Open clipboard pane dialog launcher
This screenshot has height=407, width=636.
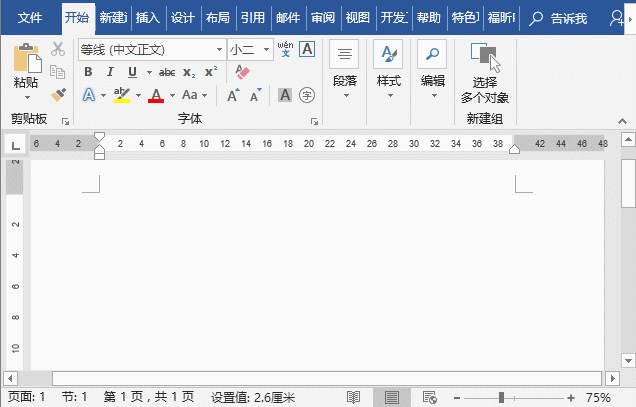pos(65,121)
